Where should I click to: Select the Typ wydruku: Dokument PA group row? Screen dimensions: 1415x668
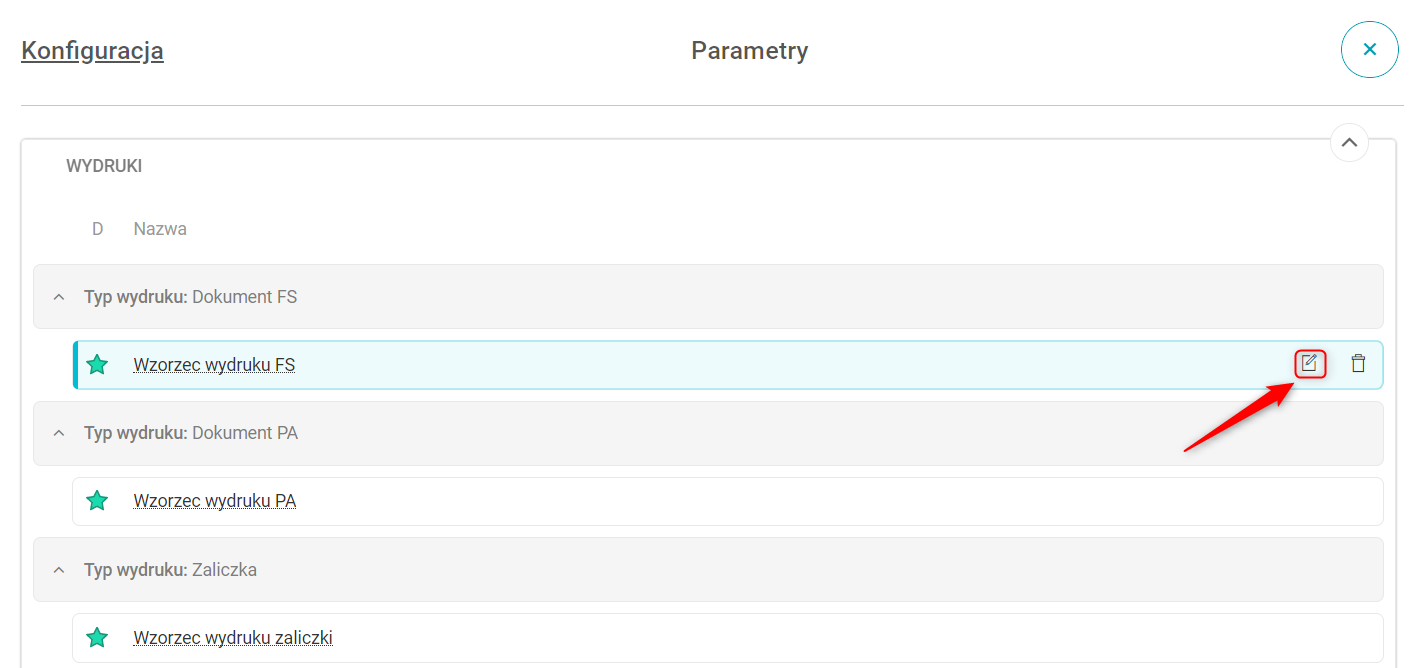coord(700,433)
